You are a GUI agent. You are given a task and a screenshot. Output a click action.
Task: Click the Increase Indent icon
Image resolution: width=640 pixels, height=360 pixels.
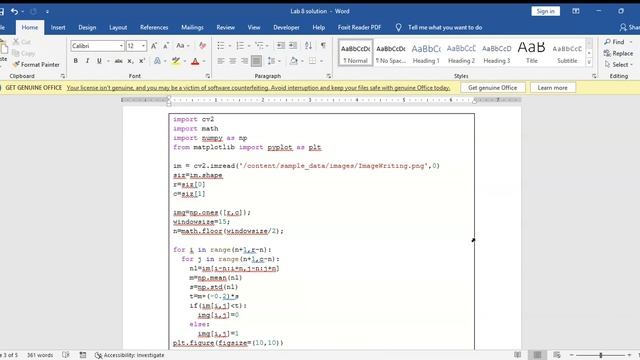click(293, 46)
